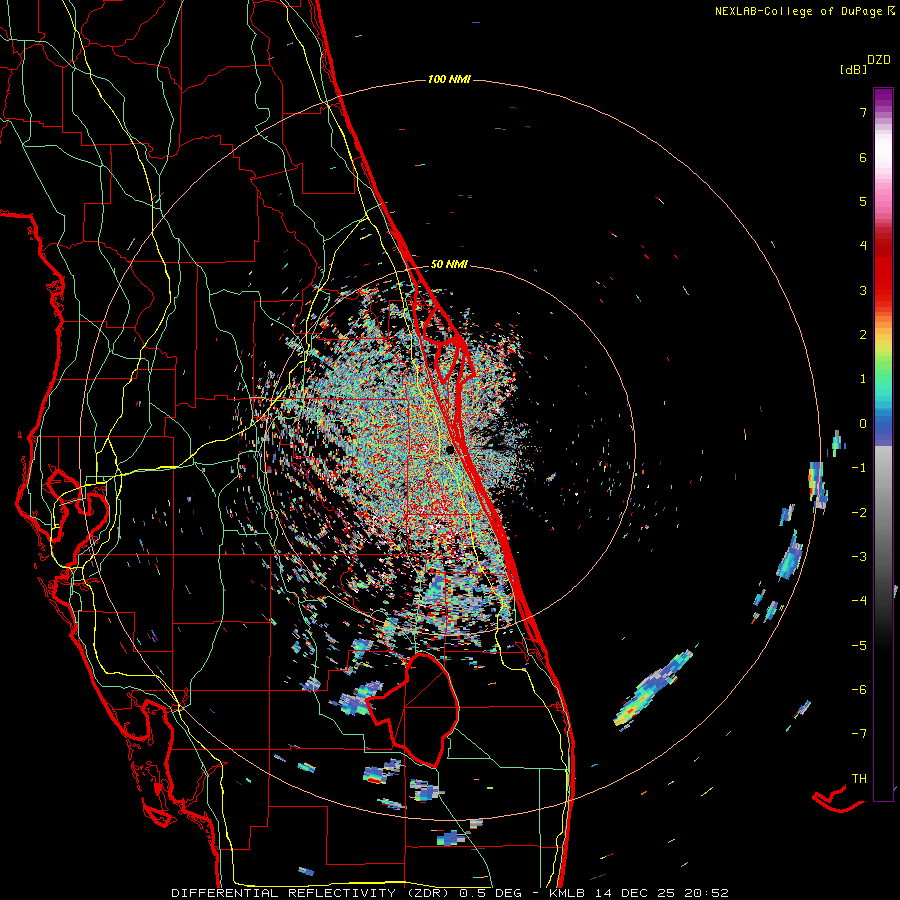Click the large offshore echo southeast of radar

(x=653, y=689)
